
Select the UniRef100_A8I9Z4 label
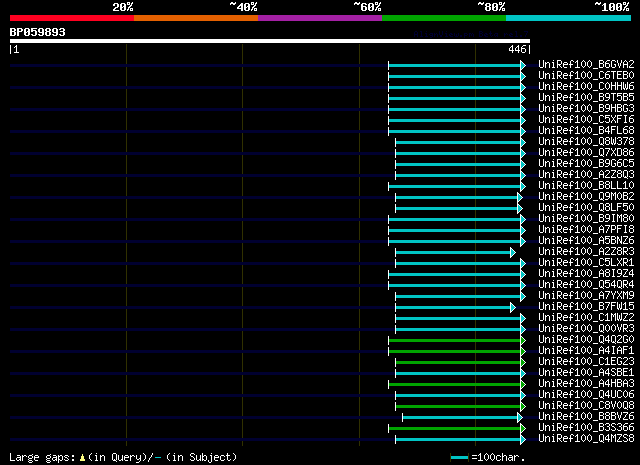pyautogui.click(x=586, y=274)
